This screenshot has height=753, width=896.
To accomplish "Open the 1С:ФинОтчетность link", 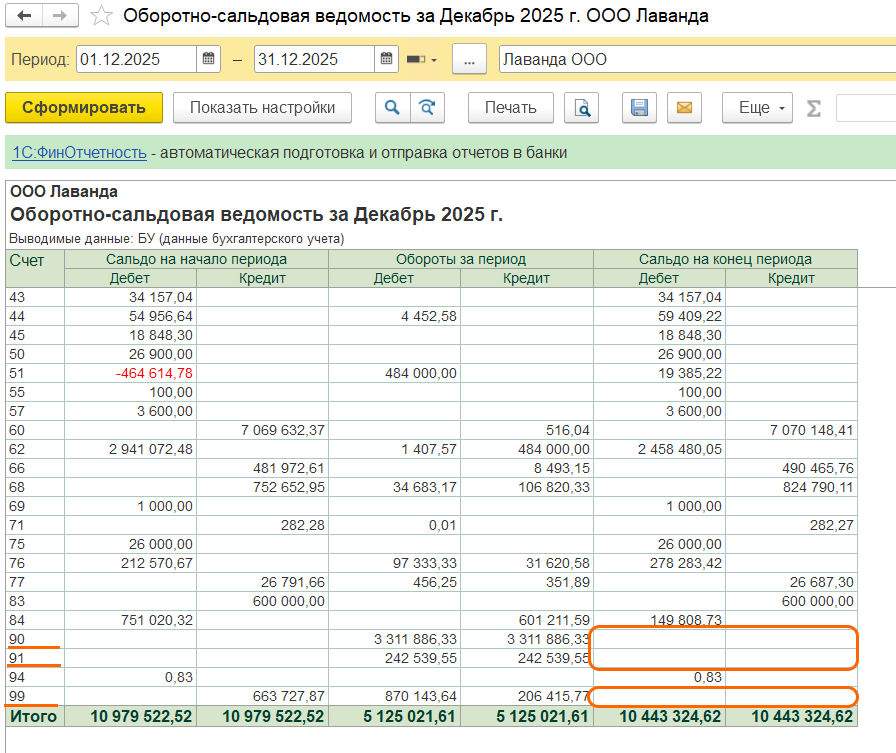I will pyautogui.click(x=79, y=153).
